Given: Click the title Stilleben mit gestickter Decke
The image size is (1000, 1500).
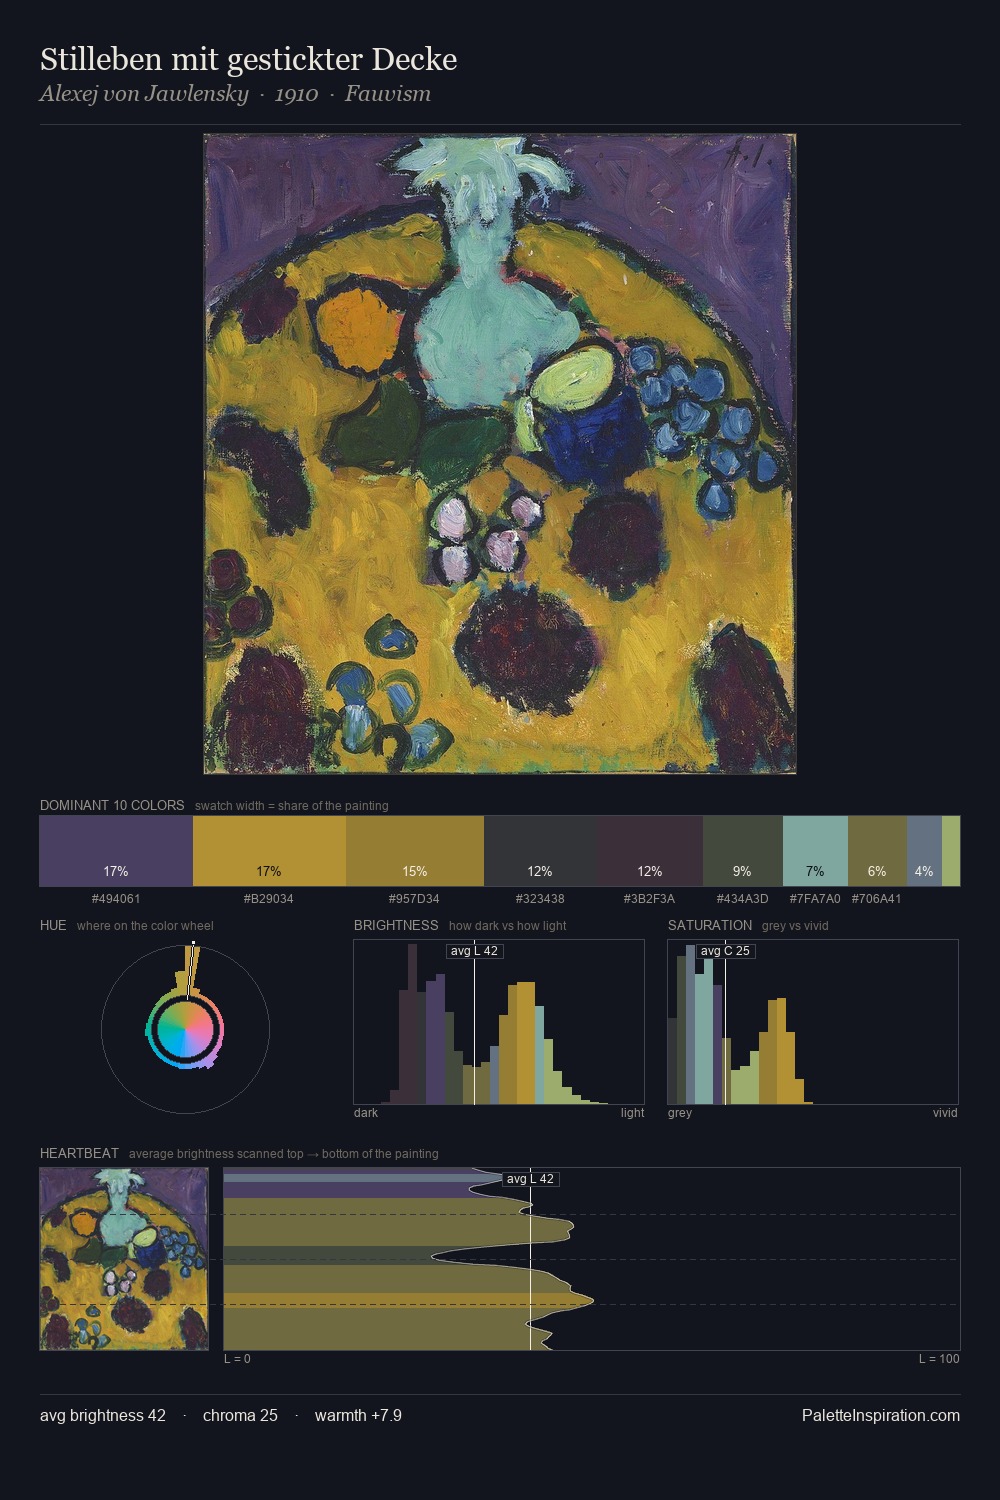Looking at the screenshot, I should pos(249,60).
